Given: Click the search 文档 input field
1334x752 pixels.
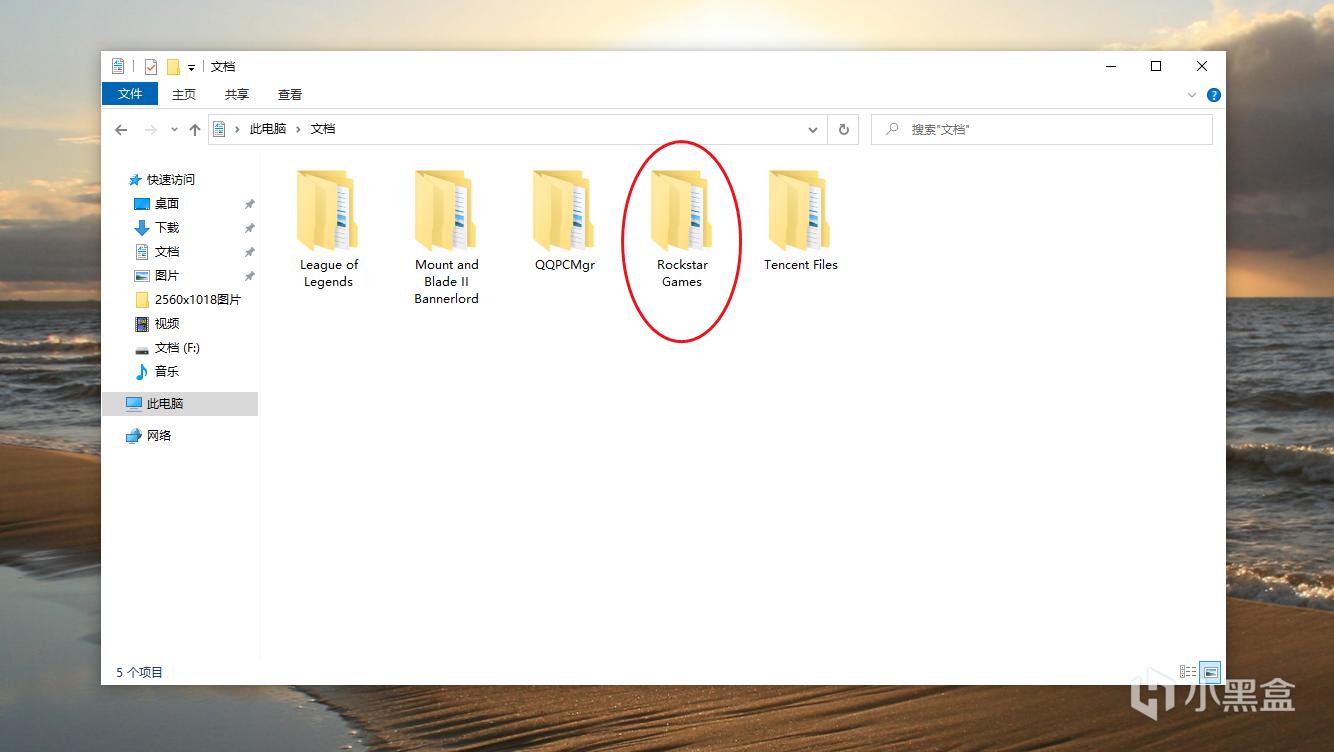Looking at the screenshot, I should tap(1042, 129).
